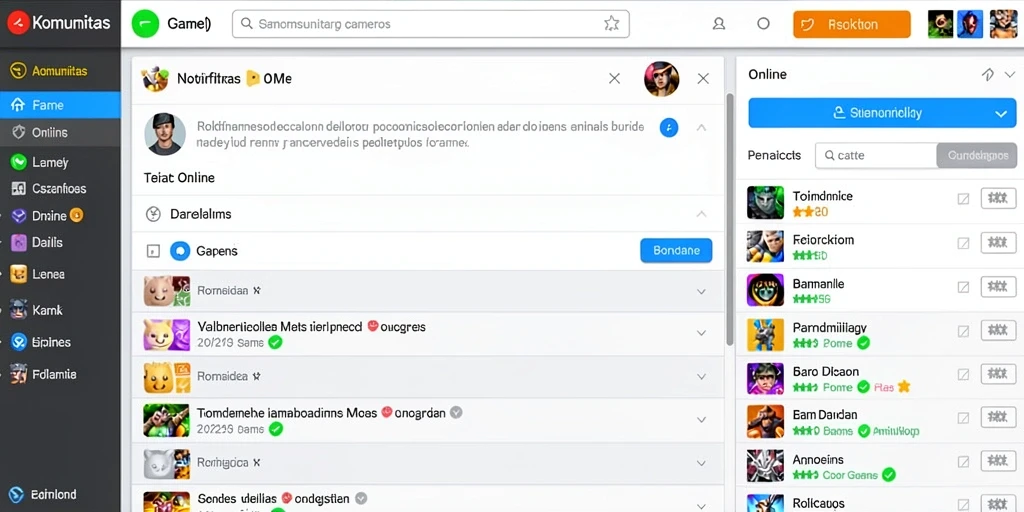Click the catte search field

pos(876,155)
